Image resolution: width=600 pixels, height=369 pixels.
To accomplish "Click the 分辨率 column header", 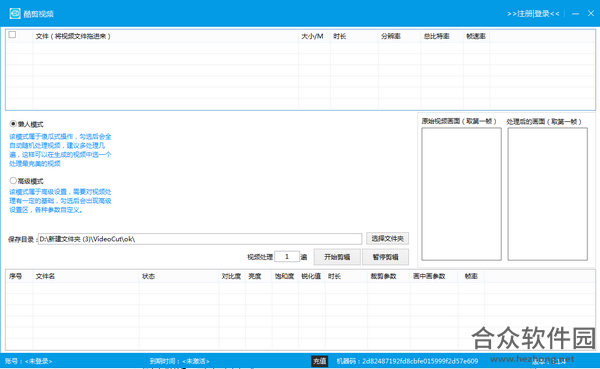I will [x=399, y=36].
